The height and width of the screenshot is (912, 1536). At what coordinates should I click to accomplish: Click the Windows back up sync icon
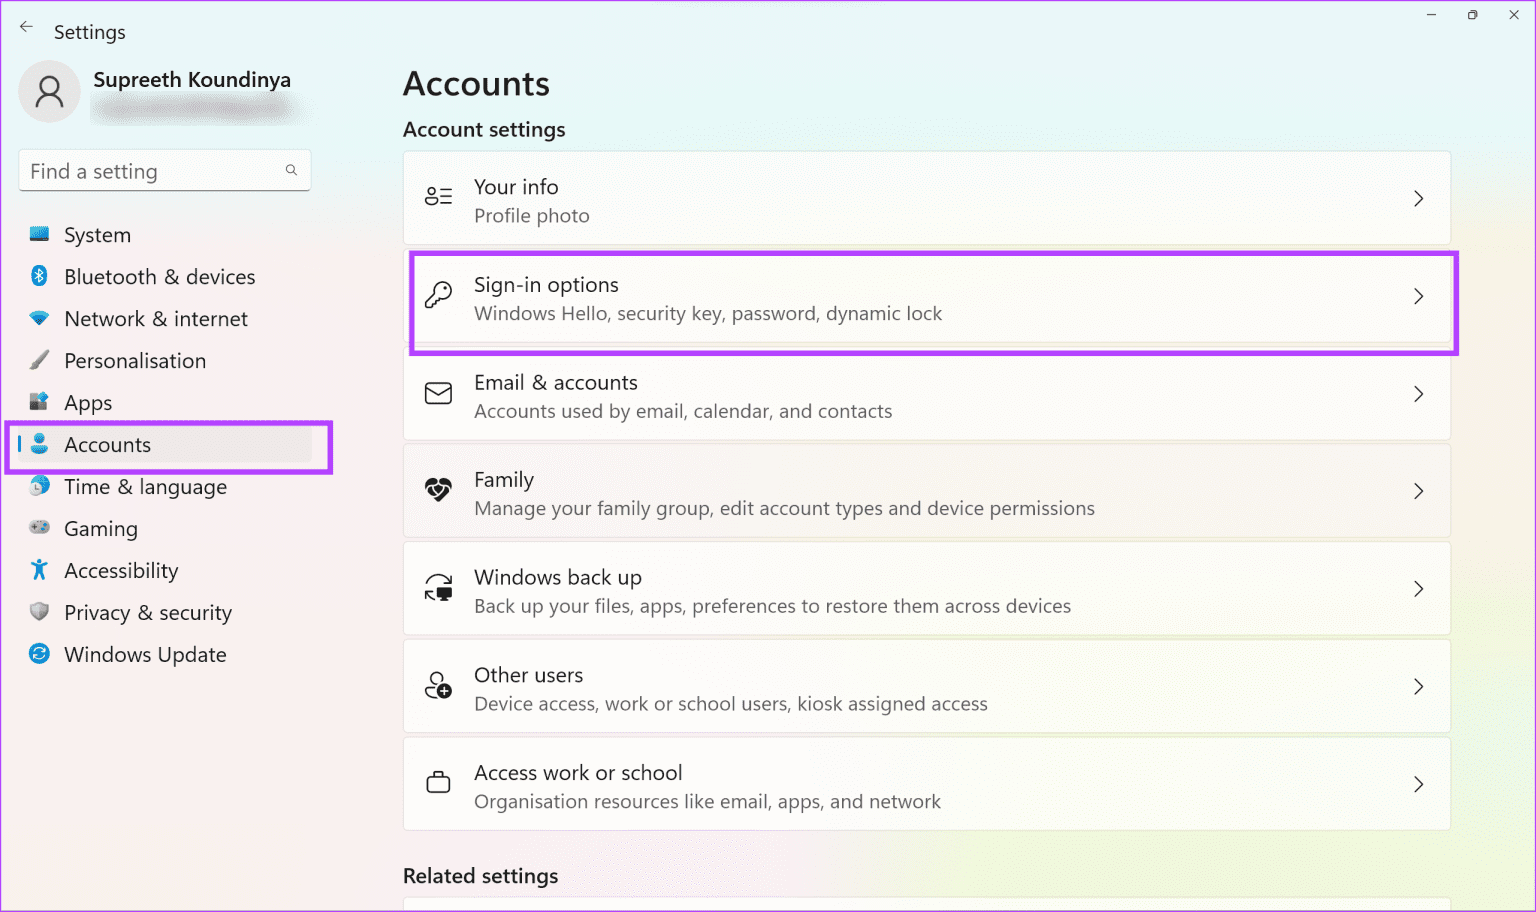point(438,589)
